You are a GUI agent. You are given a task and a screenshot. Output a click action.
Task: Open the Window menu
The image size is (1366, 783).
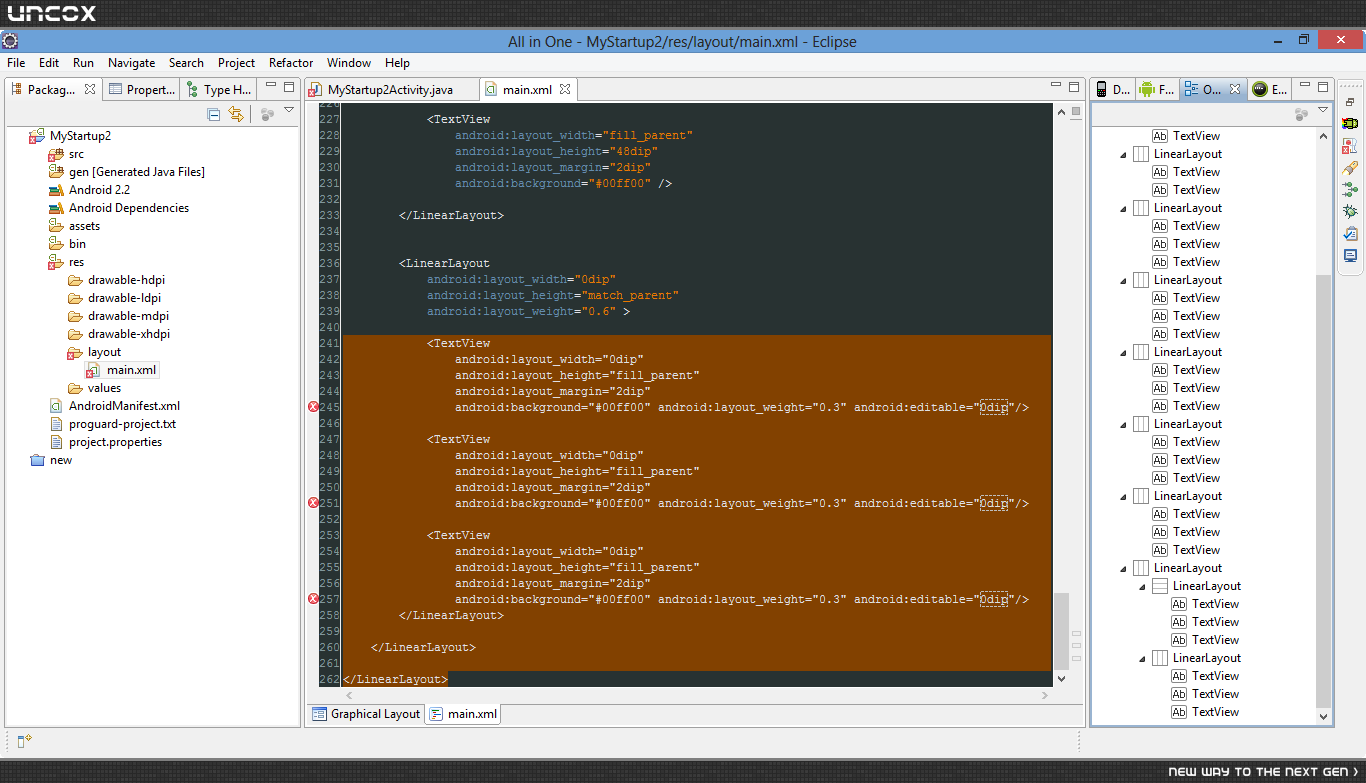[348, 63]
